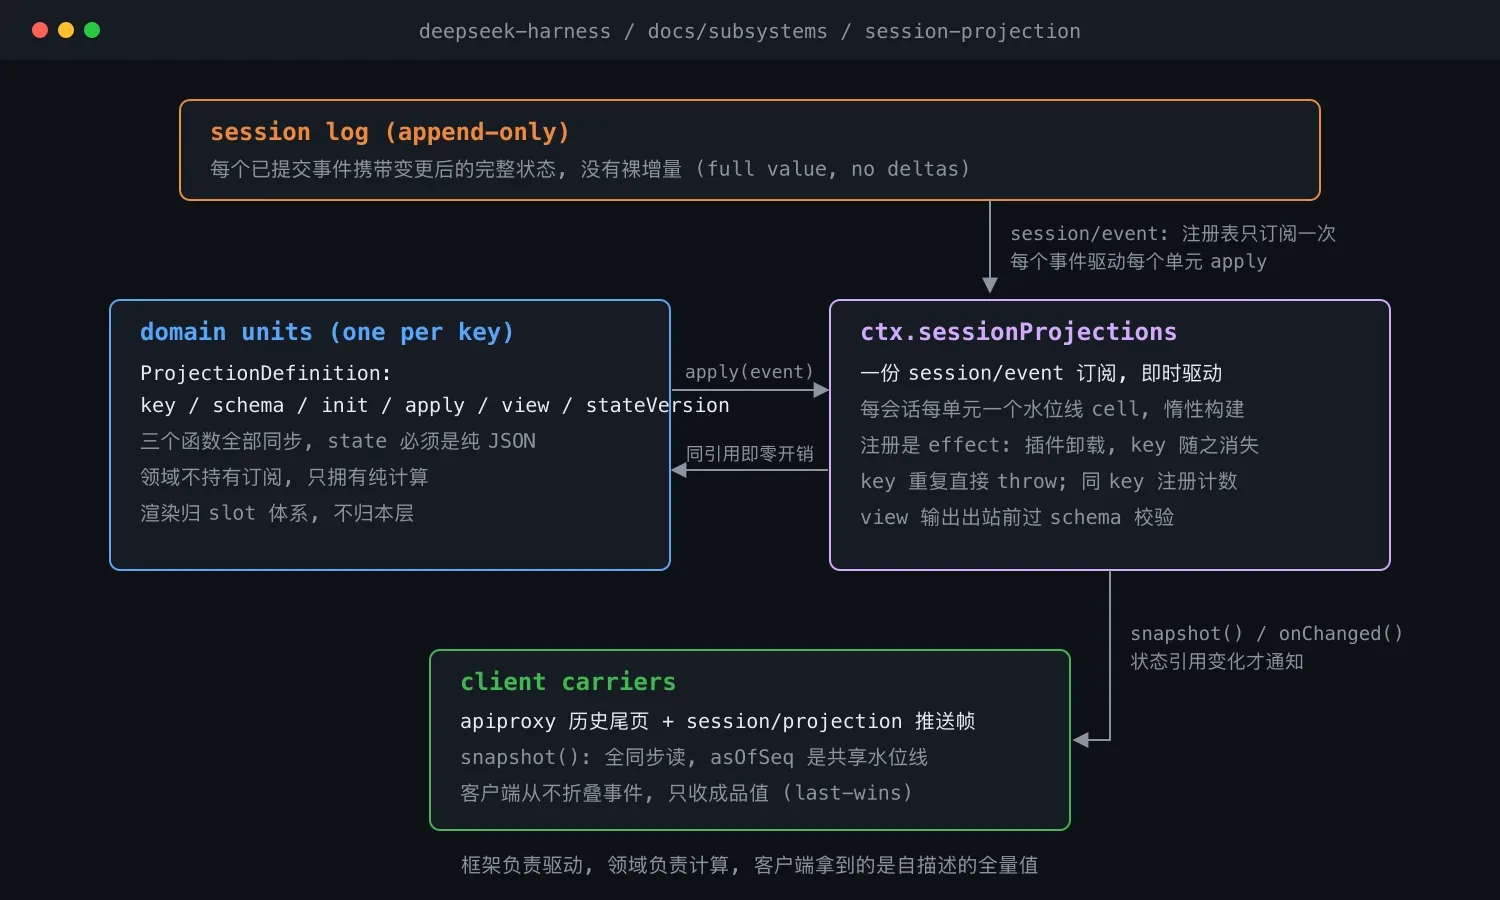The width and height of the screenshot is (1500, 900).
Task: Click the label "snapshot() / onChanged()"
Action: point(1266,633)
